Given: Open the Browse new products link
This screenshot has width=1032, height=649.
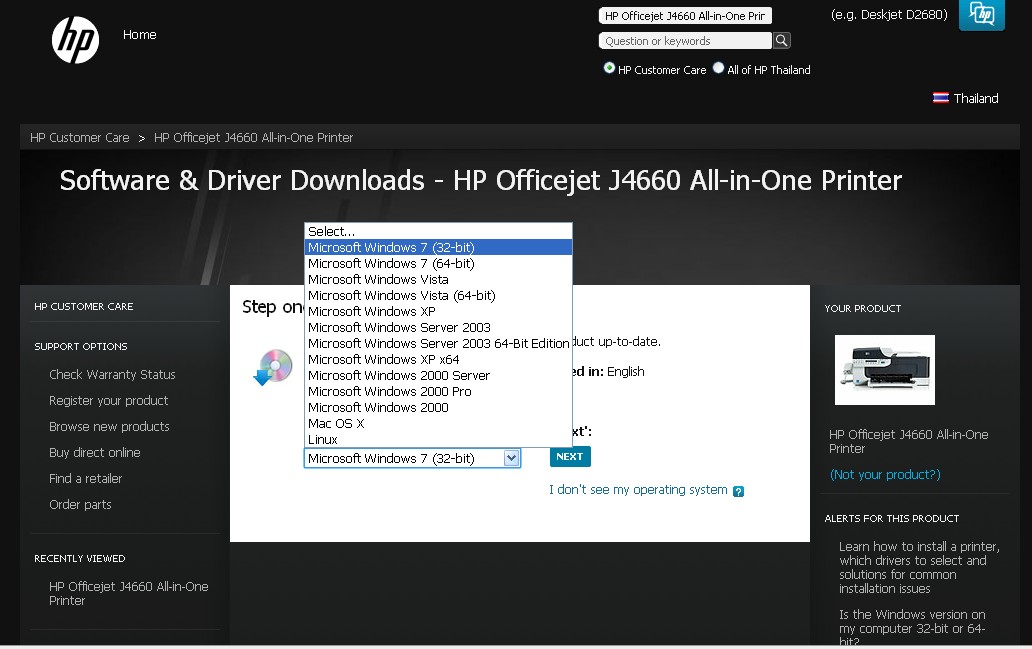Looking at the screenshot, I should (109, 427).
